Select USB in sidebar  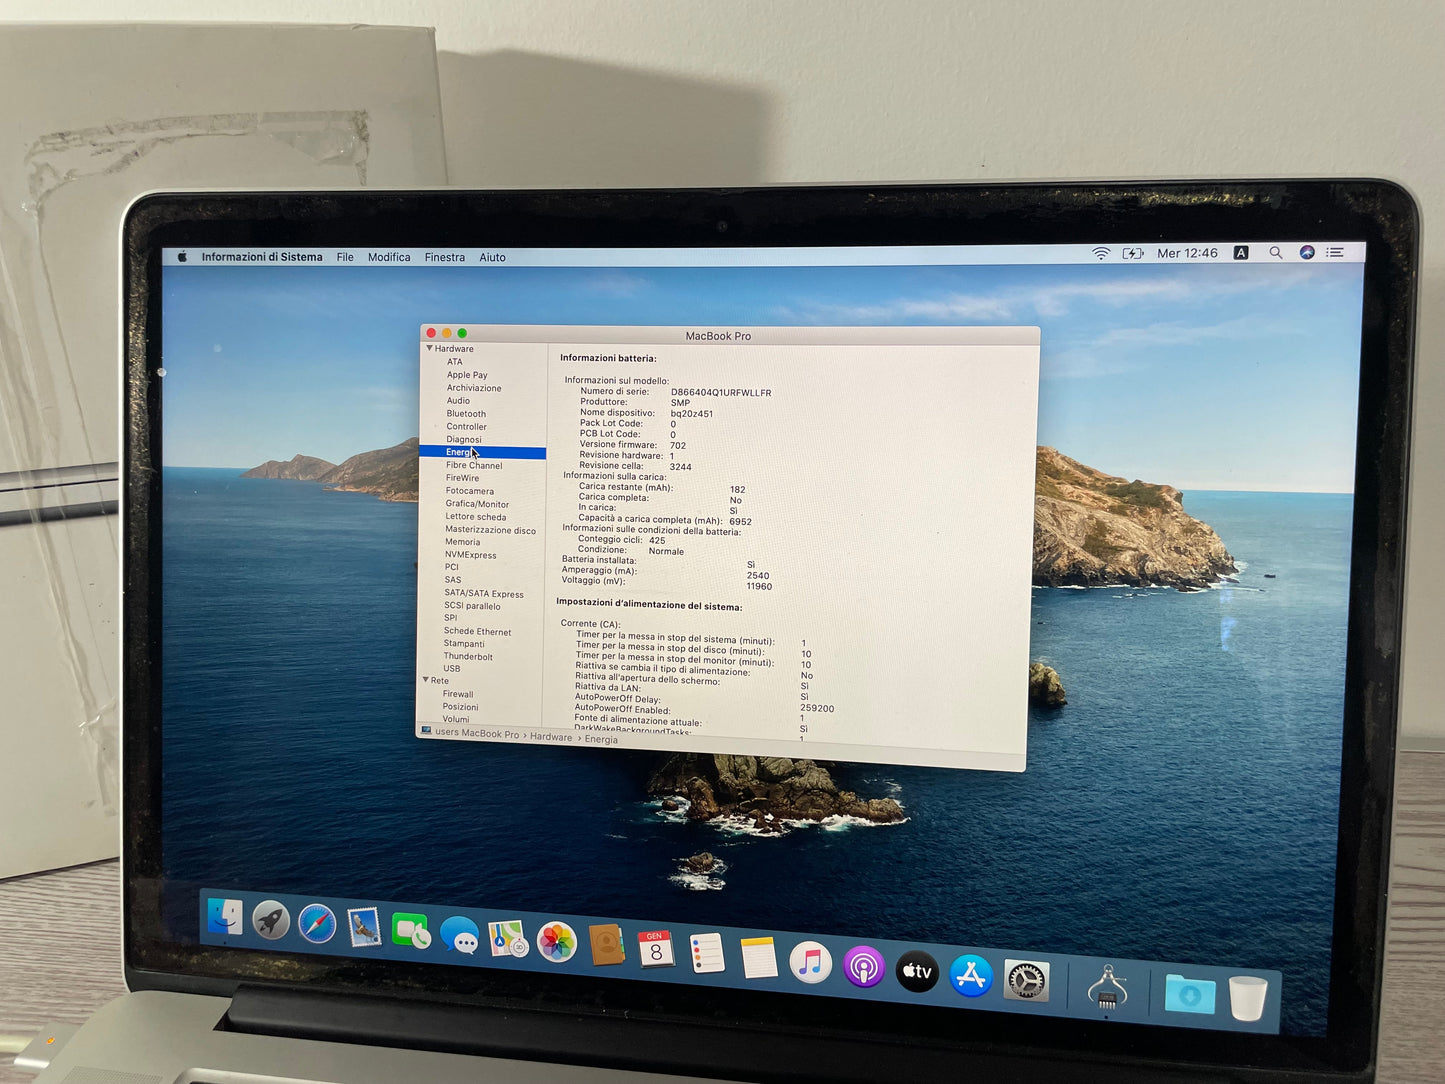pos(452,669)
